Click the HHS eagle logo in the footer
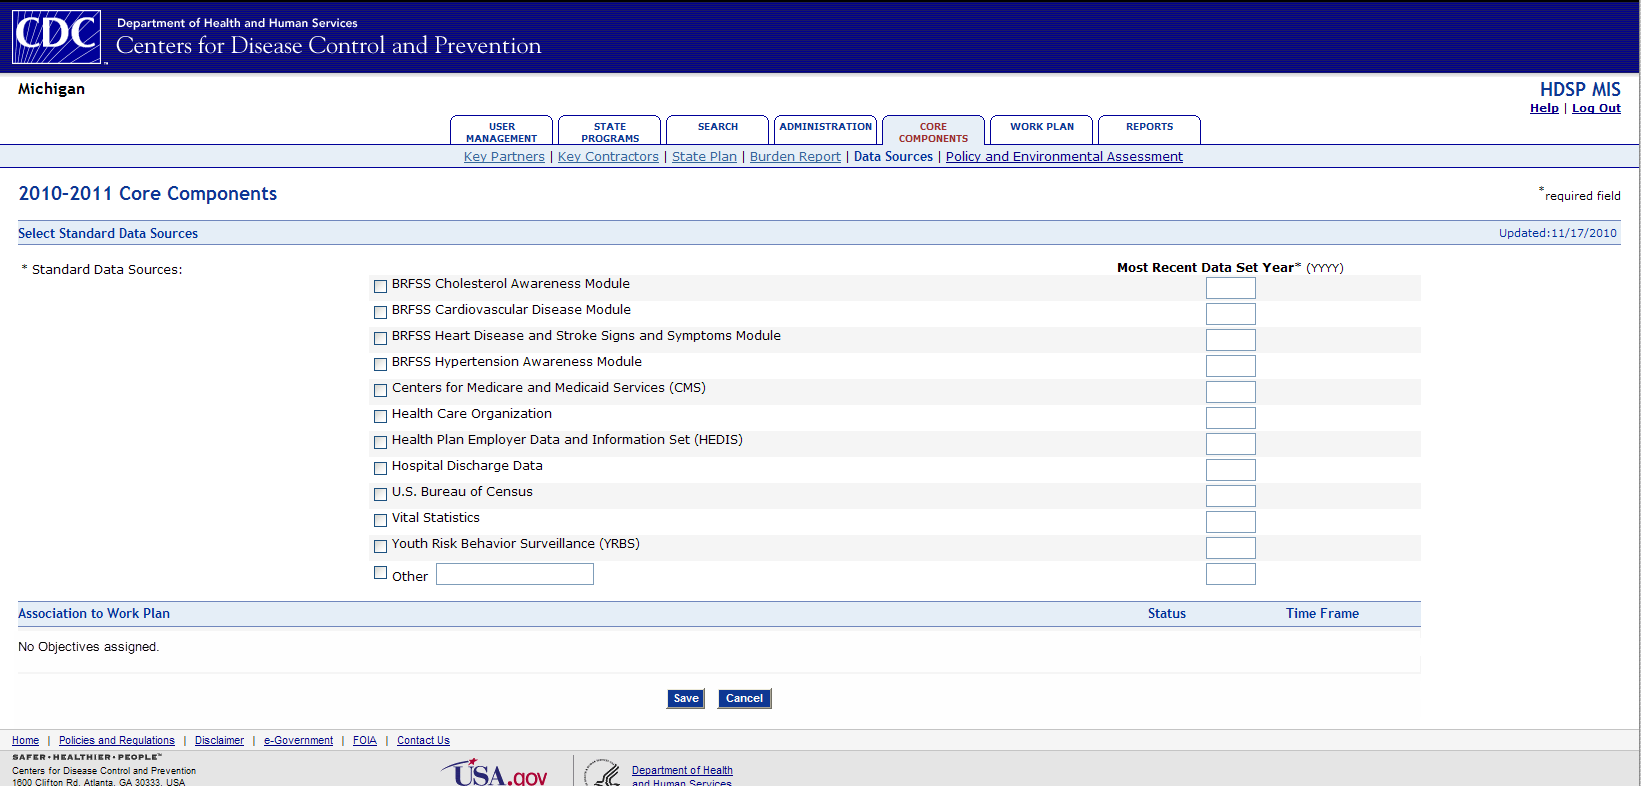 603,773
